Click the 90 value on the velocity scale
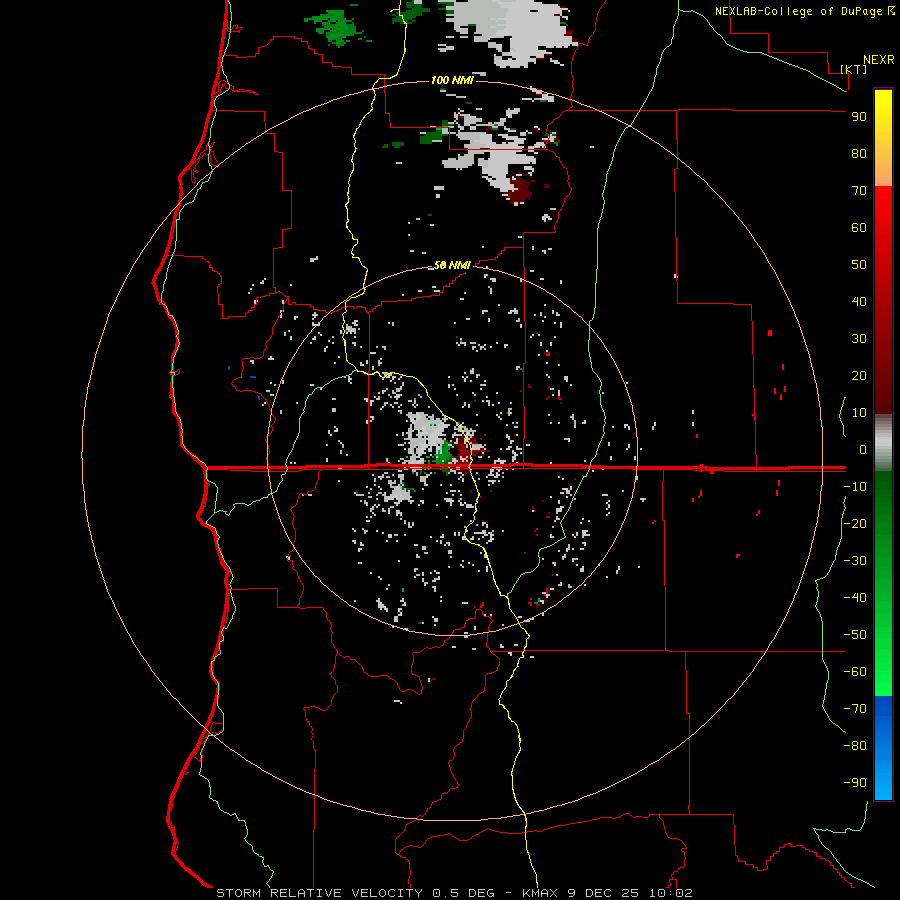The image size is (900, 900). click(x=859, y=117)
